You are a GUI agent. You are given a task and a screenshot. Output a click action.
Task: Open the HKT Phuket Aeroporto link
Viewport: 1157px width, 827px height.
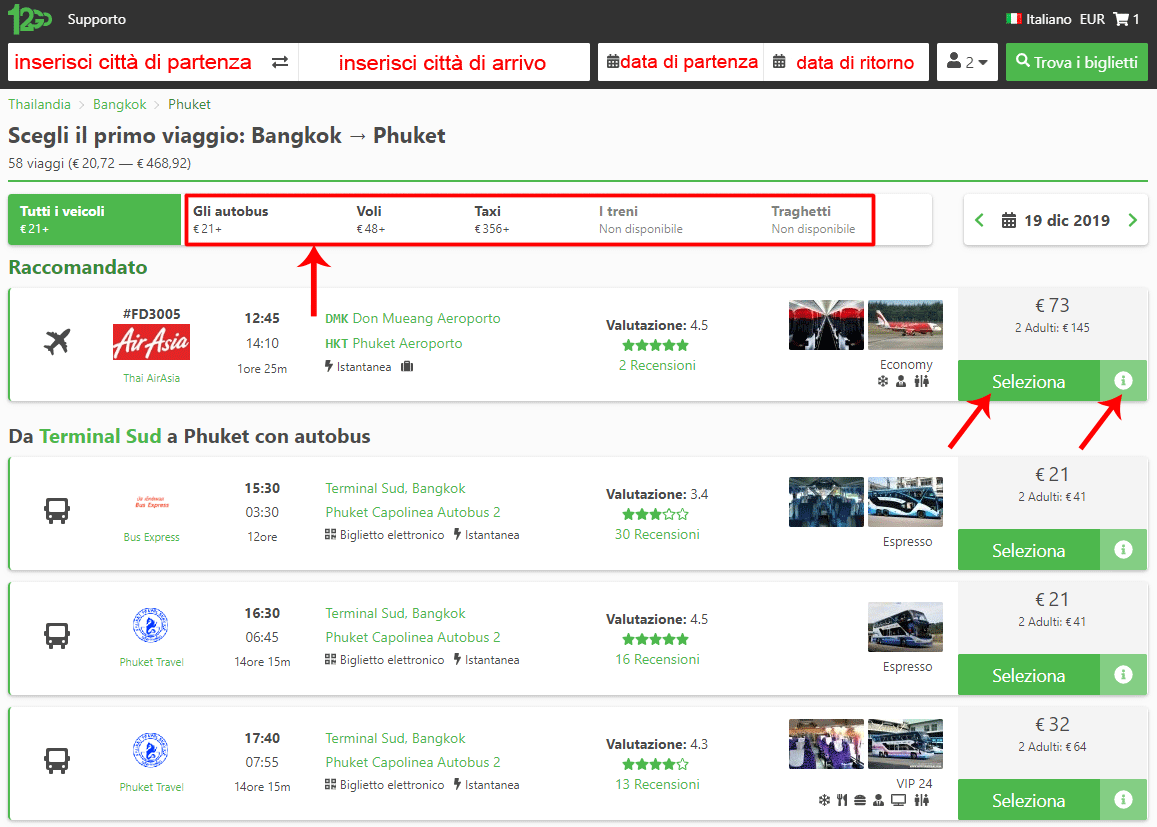tap(394, 343)
